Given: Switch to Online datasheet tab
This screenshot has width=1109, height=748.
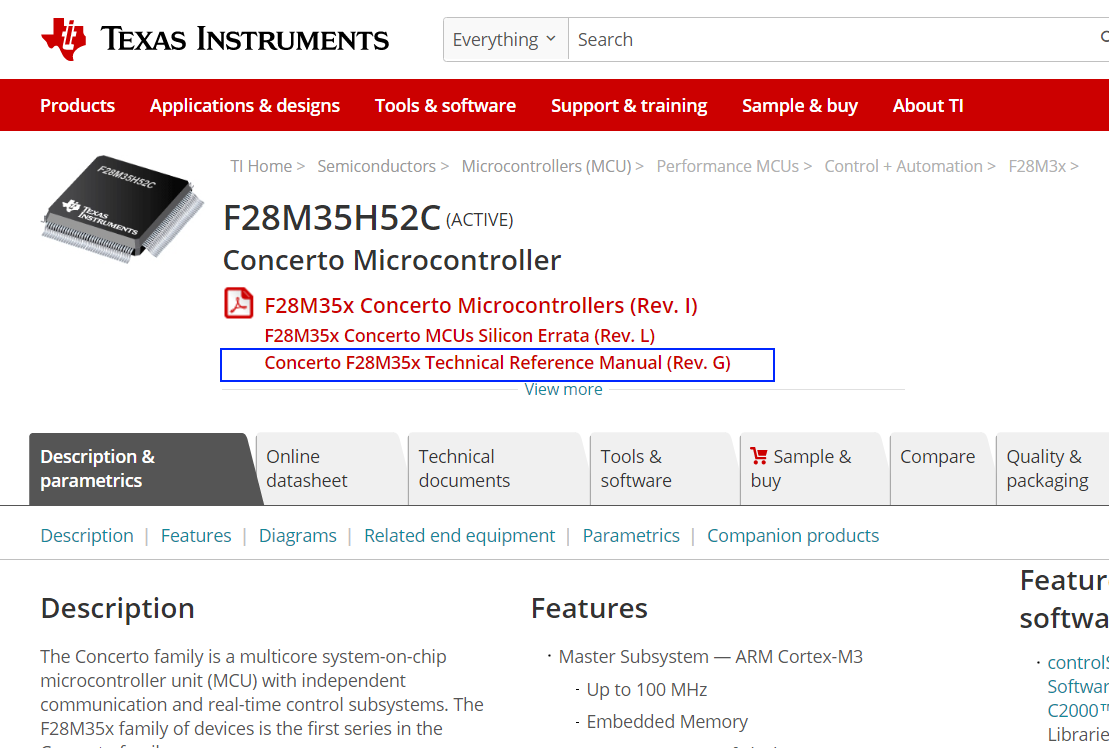Looking at the screenshot, I should (331, 469).
